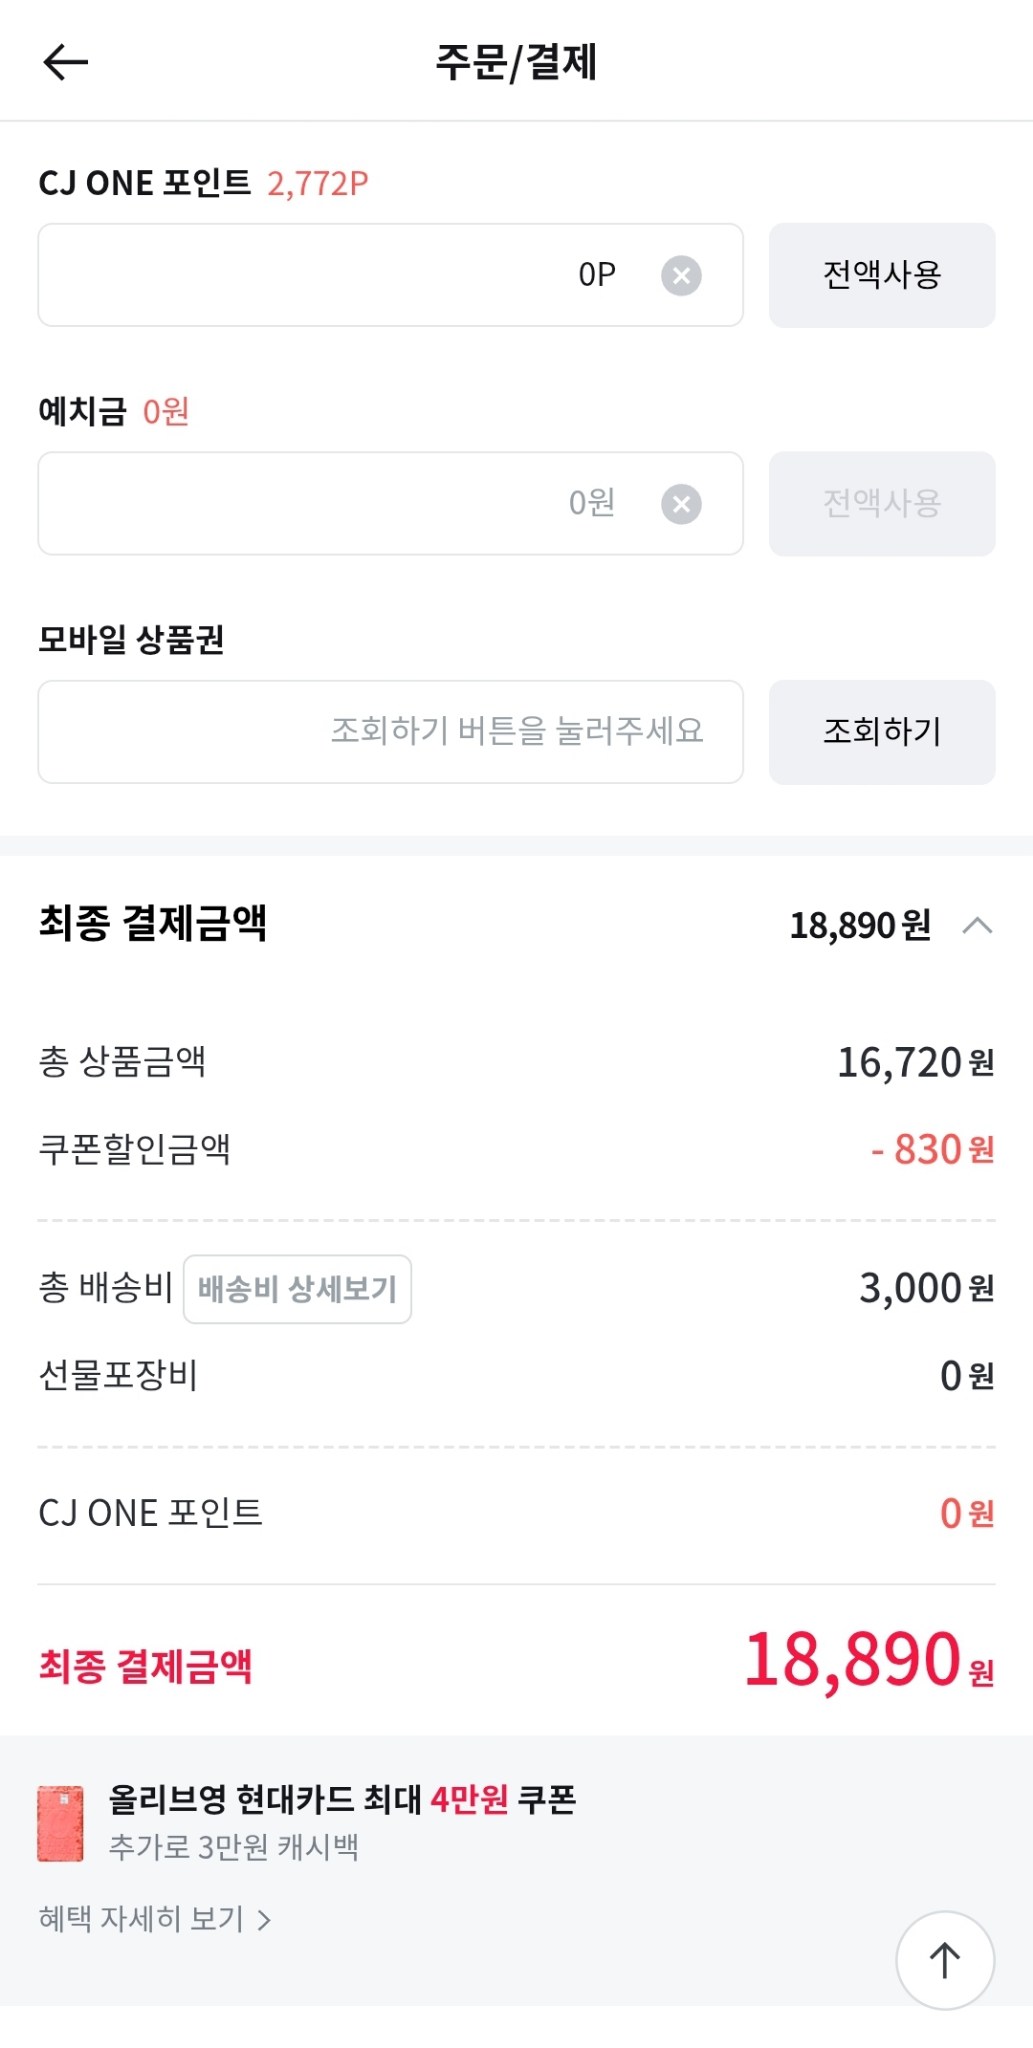Clear the 예치금 amount with X icon
The width and height of the screenshot is (1033, 2048).
click(681, 504)
